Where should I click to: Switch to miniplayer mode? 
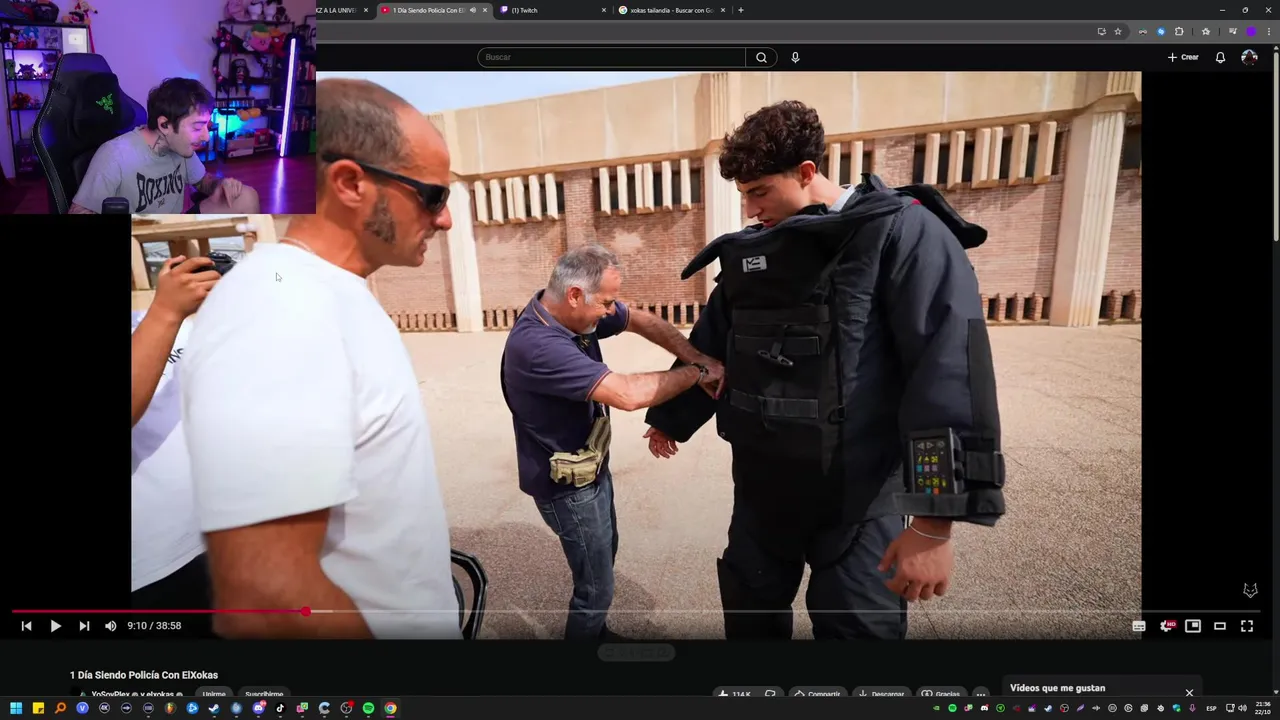[x=1193, y=626]
